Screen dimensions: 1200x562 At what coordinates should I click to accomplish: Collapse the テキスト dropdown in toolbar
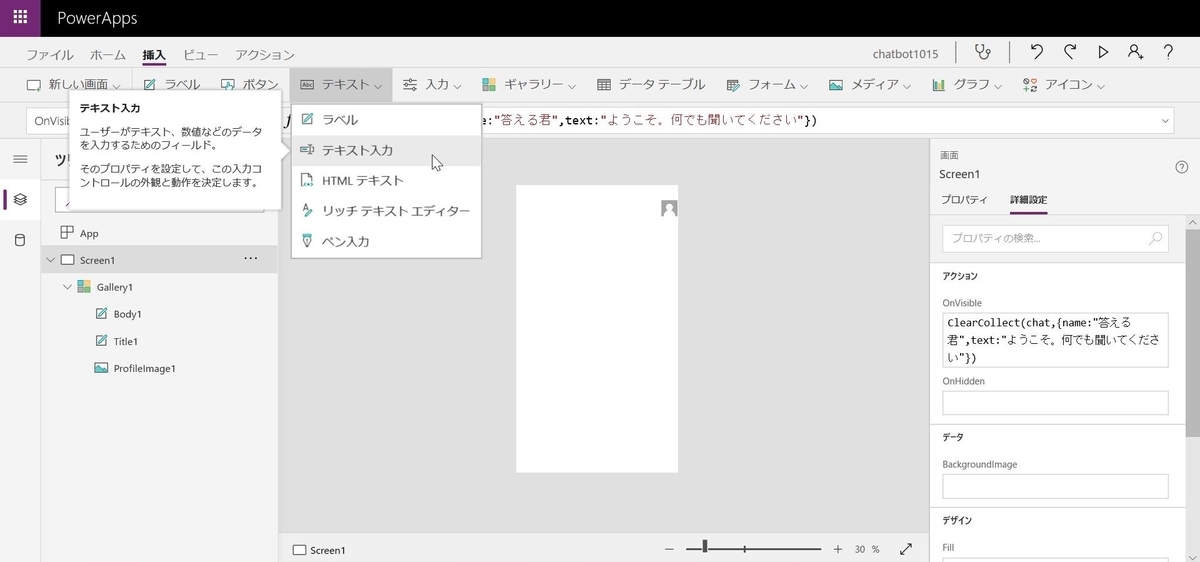pos(341,85)
